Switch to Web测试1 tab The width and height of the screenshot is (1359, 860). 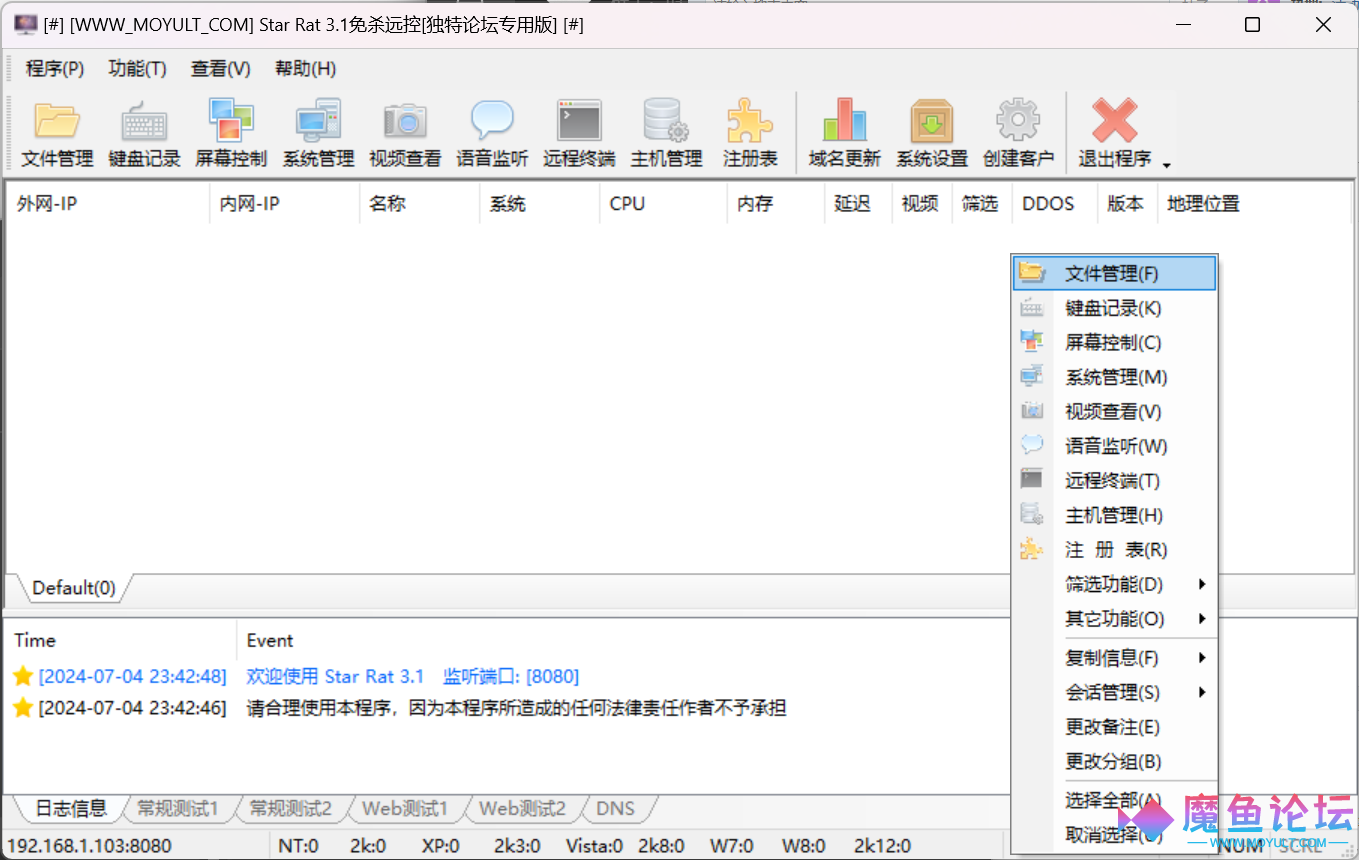405,808
